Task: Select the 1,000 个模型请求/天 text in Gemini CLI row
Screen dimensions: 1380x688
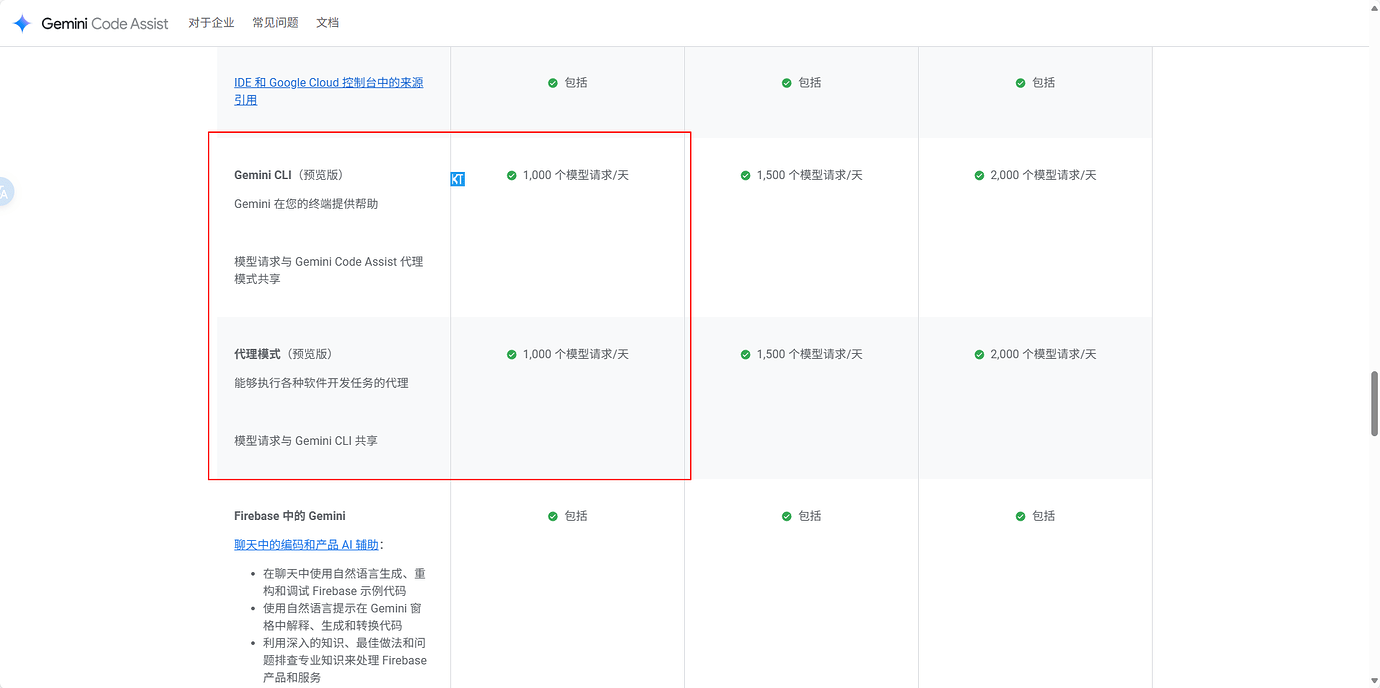Action: [x=576, y=175]
